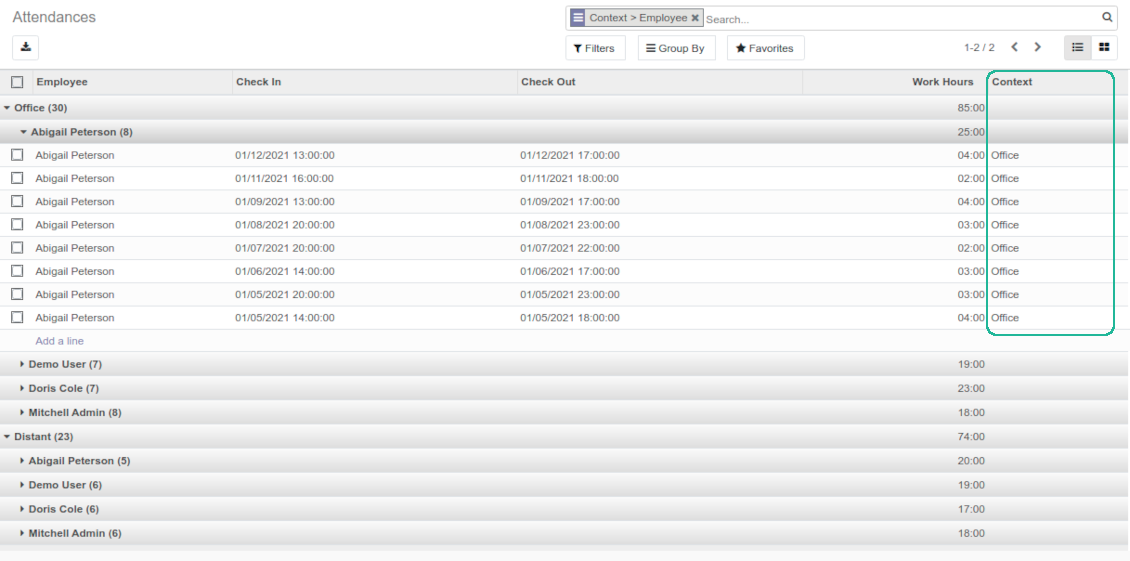Check the 01/05/2021 14:00:00 row checkbox
The width and height of the screenshot is (1130, 561).
tap(17, 317)
